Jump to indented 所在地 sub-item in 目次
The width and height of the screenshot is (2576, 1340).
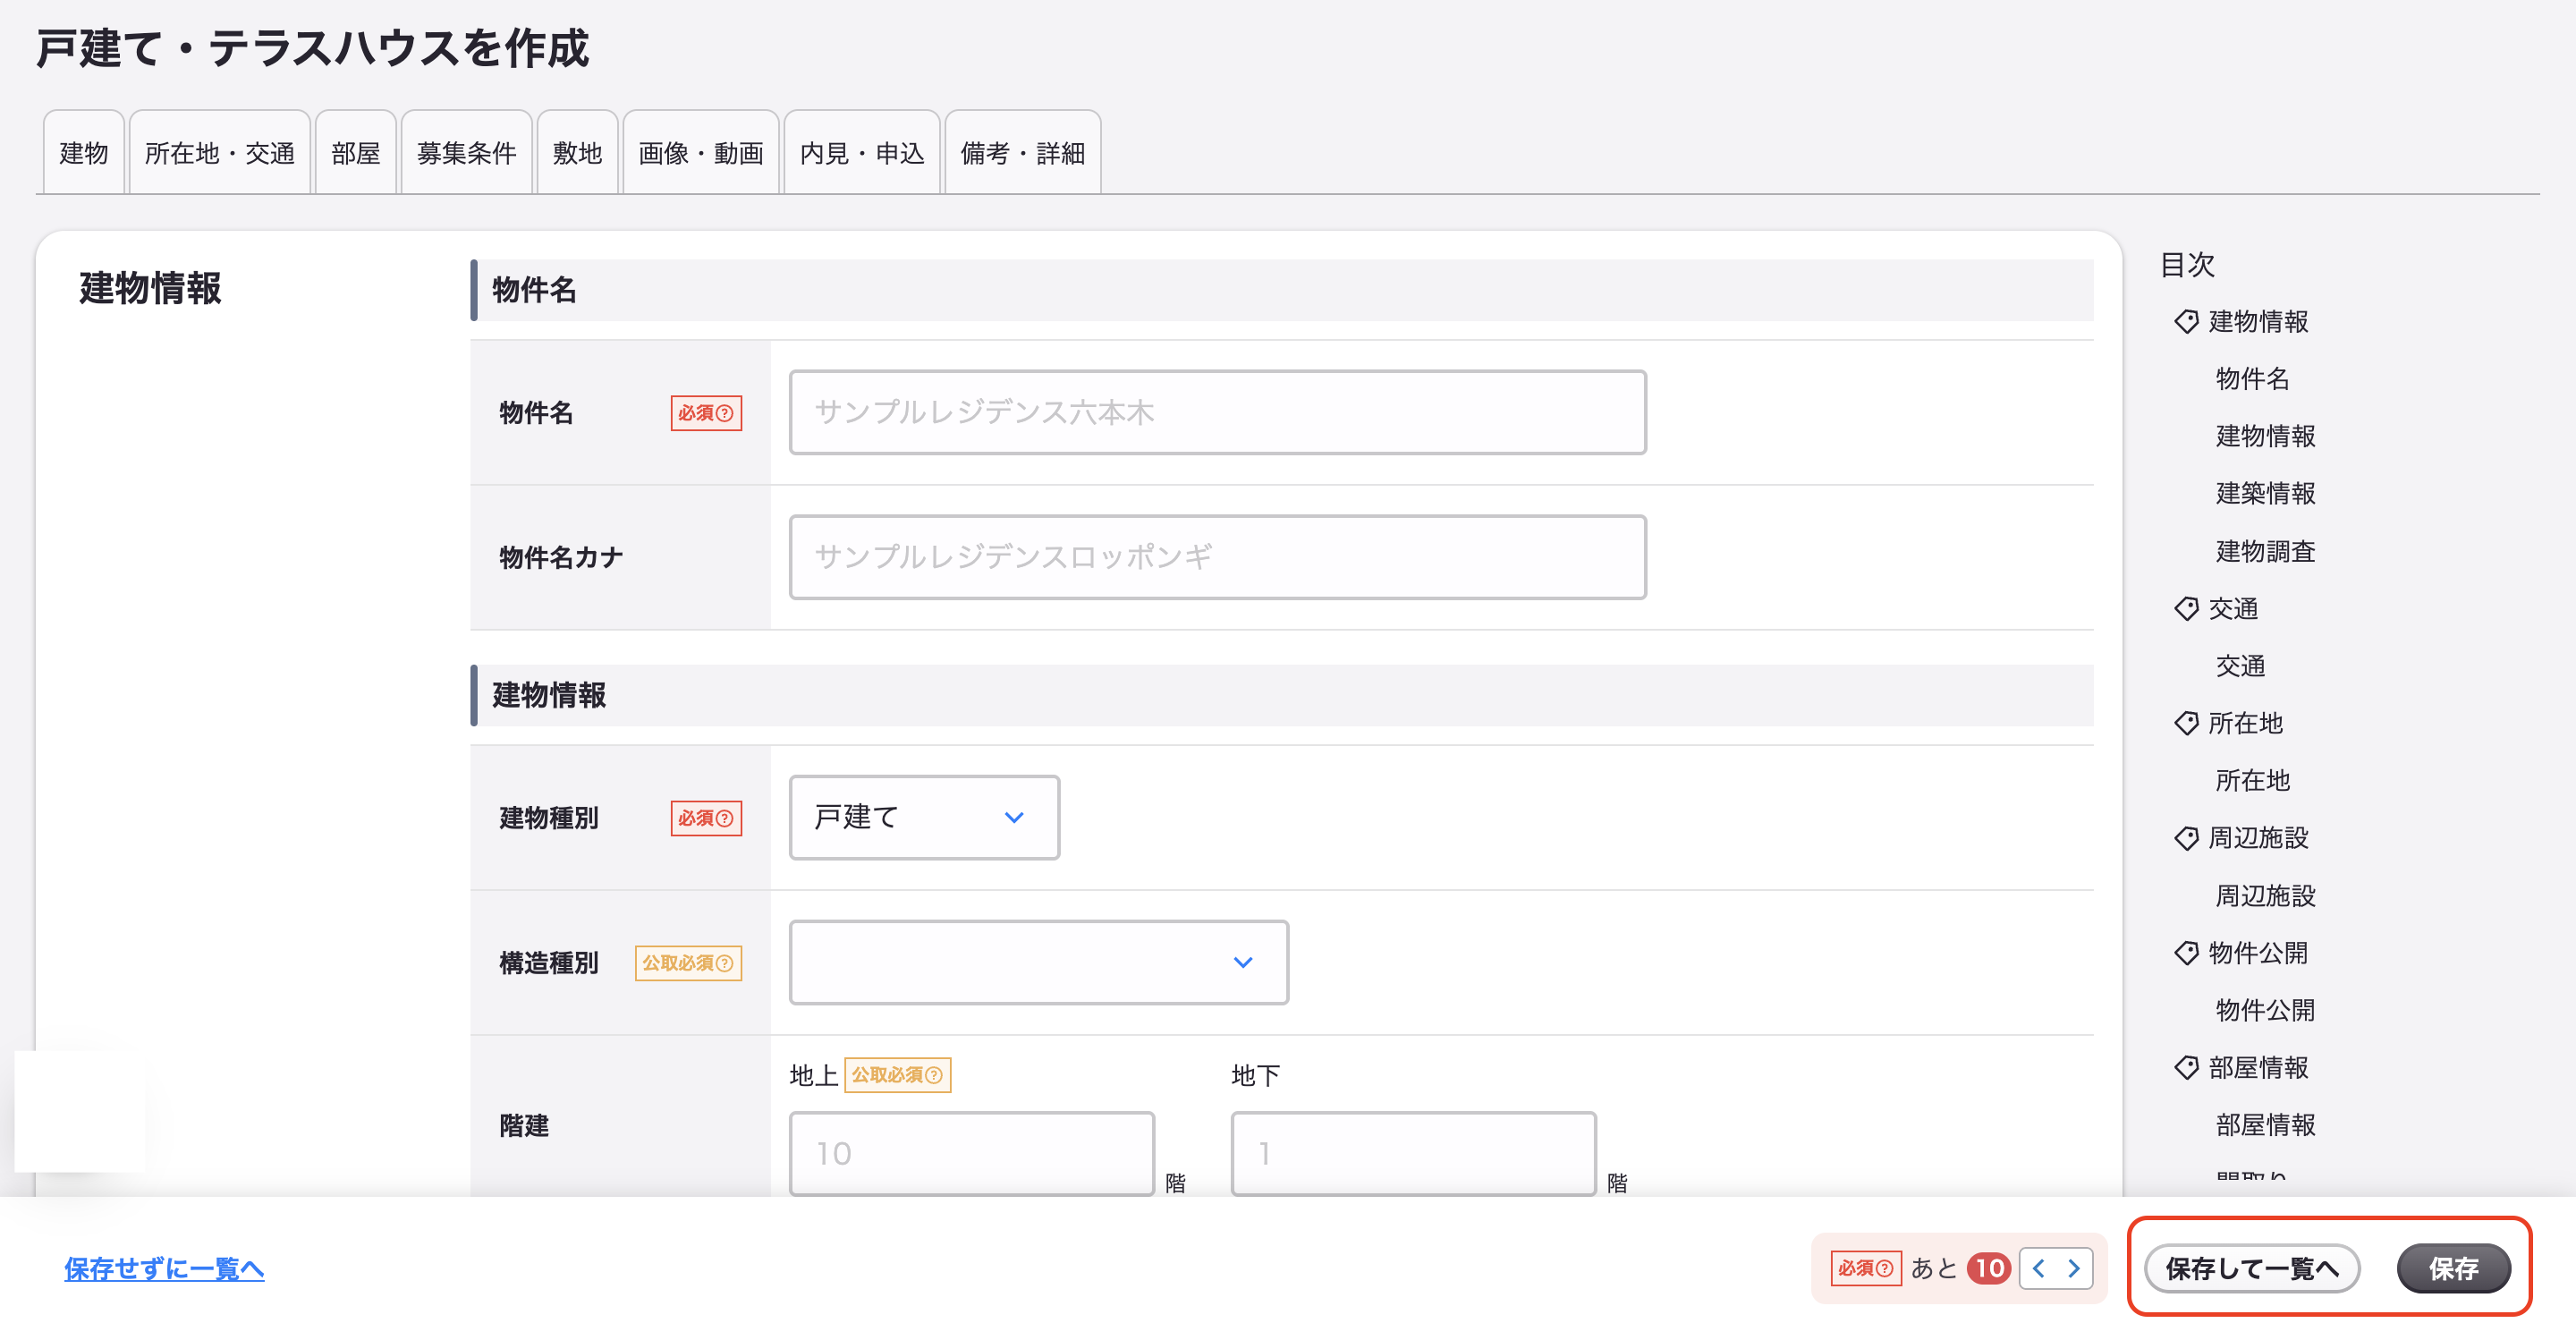[2252, 780]
